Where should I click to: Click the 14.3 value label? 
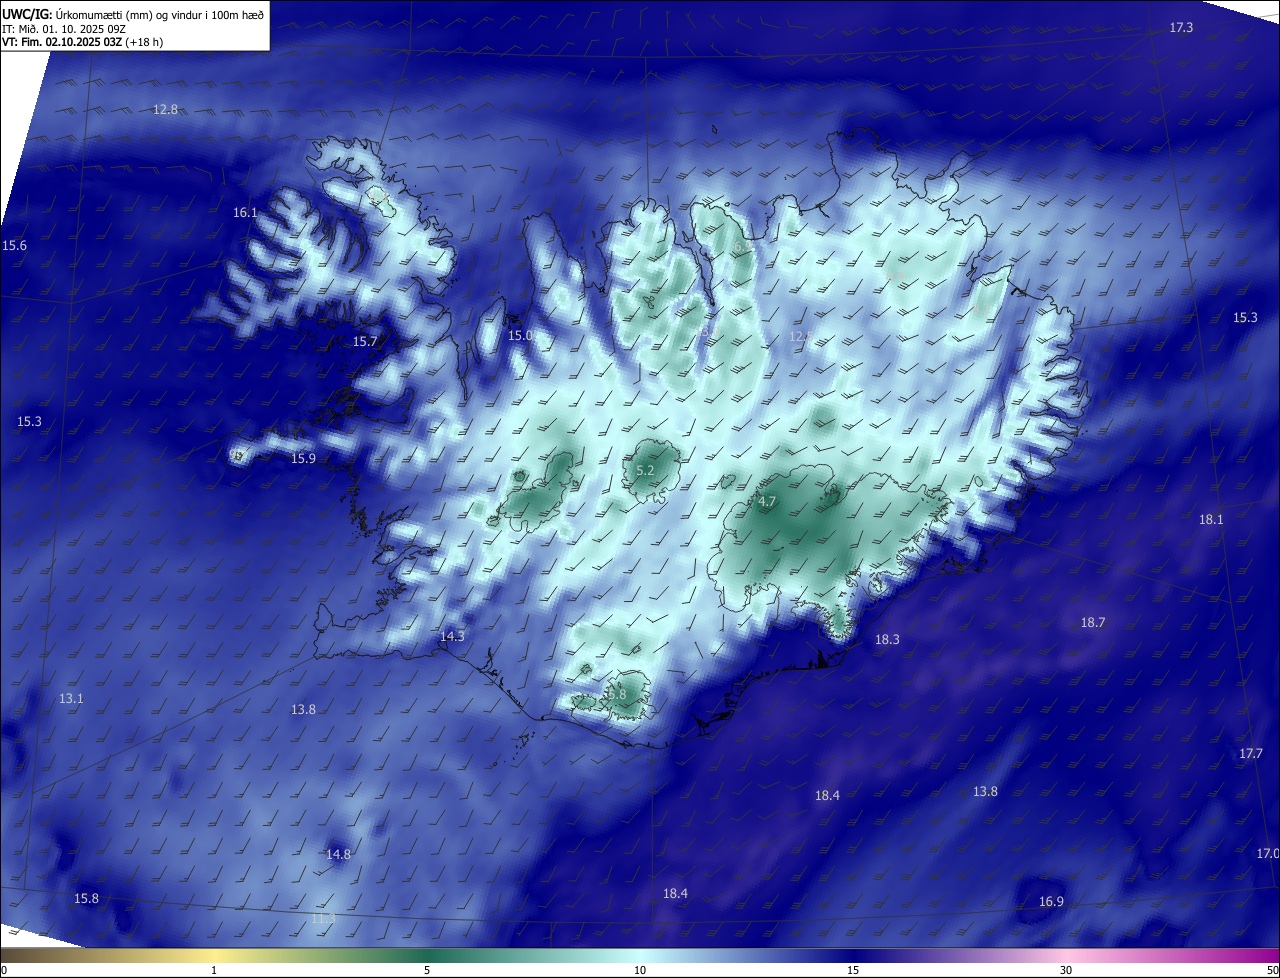tap(452, 637)
